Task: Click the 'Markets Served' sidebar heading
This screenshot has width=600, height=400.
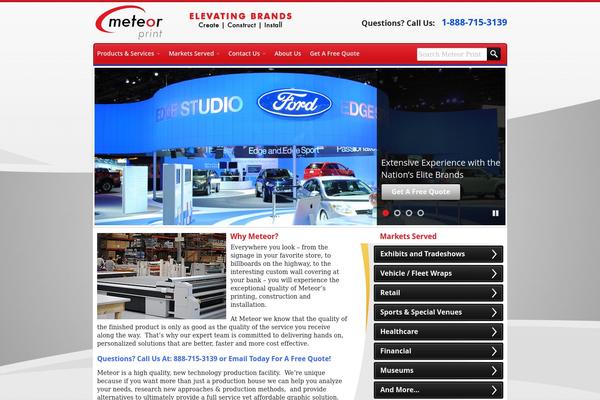Action: pos(408,236)
